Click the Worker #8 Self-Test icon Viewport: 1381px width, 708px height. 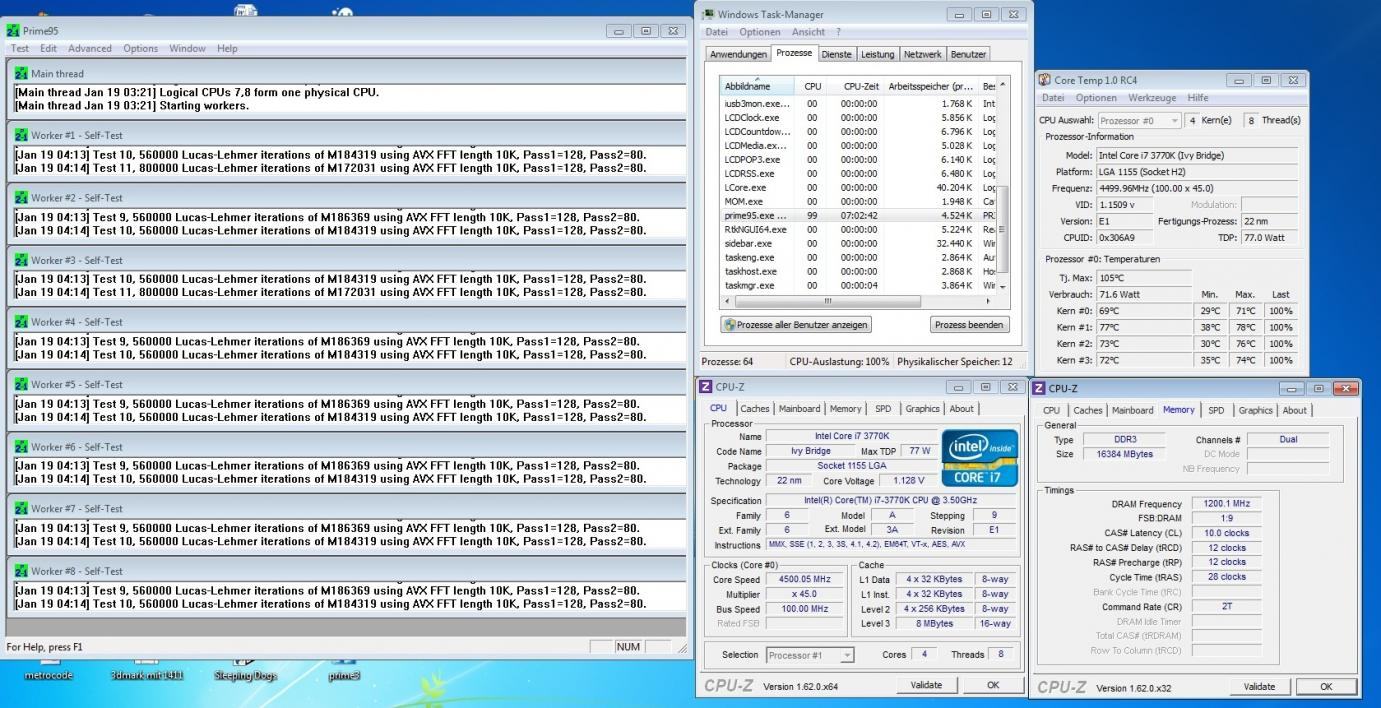coord(21,571)
